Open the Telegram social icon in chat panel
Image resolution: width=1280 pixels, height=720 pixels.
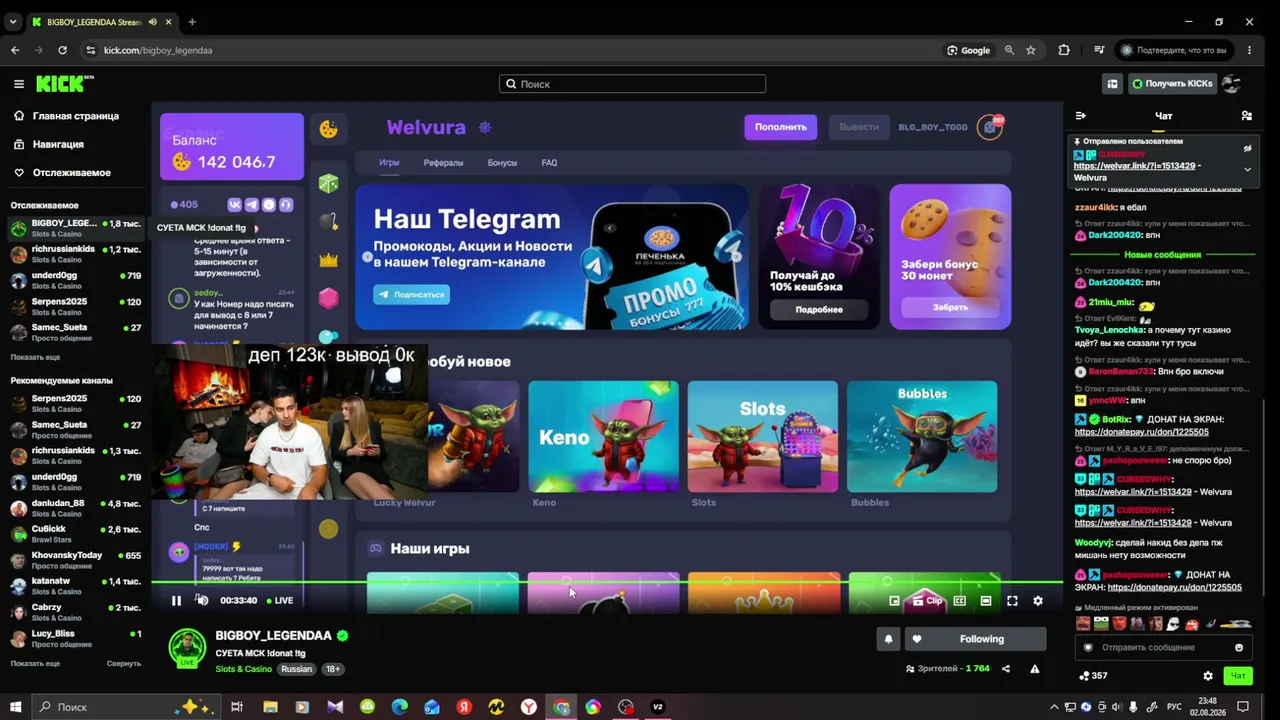tap(252, 205)
